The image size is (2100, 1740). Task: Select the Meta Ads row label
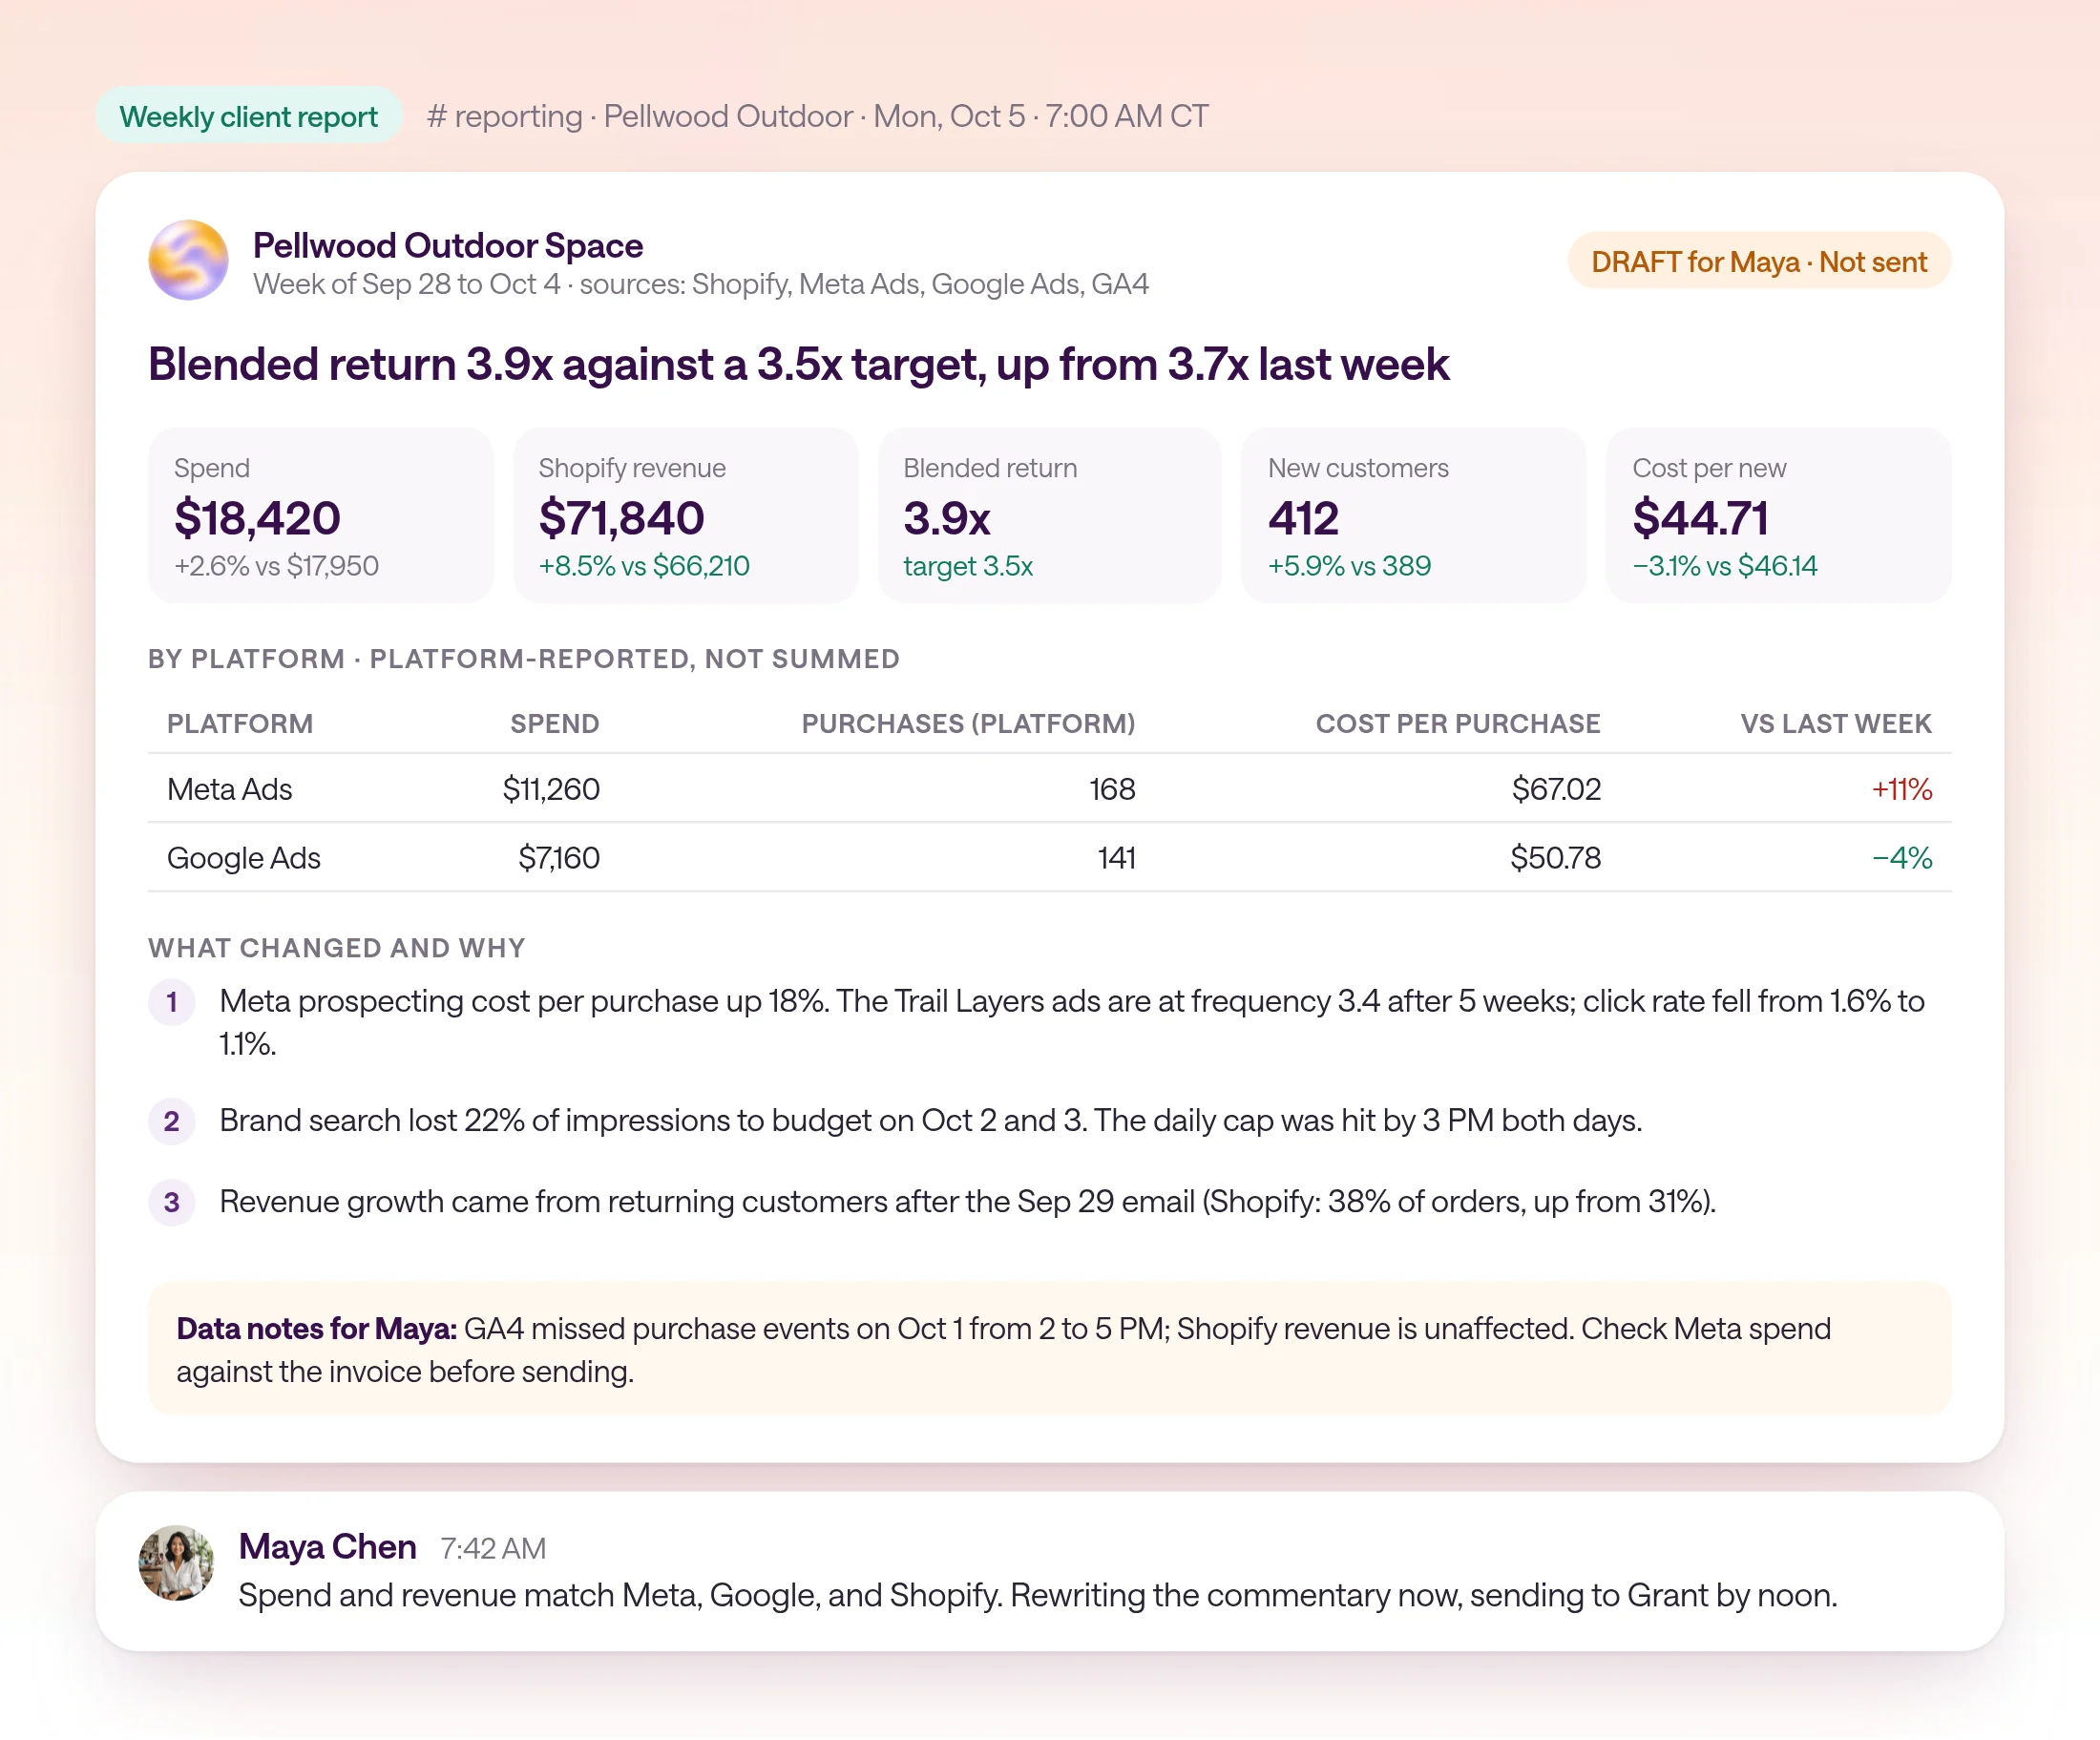point(230,789)
